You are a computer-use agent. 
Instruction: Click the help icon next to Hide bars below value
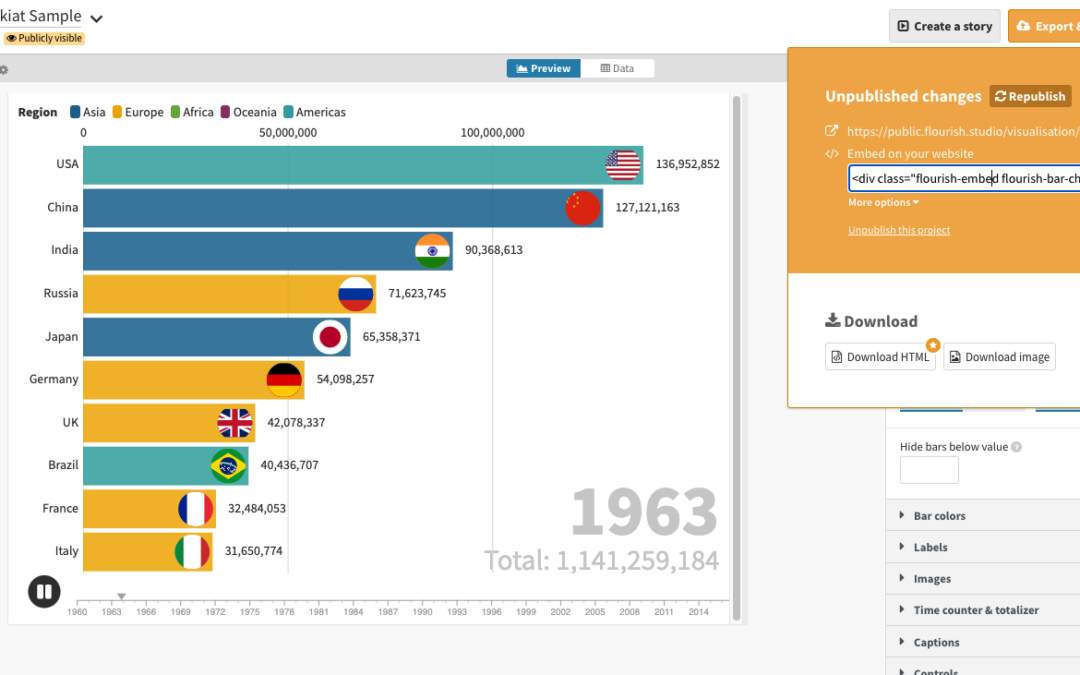(1016, 447)
